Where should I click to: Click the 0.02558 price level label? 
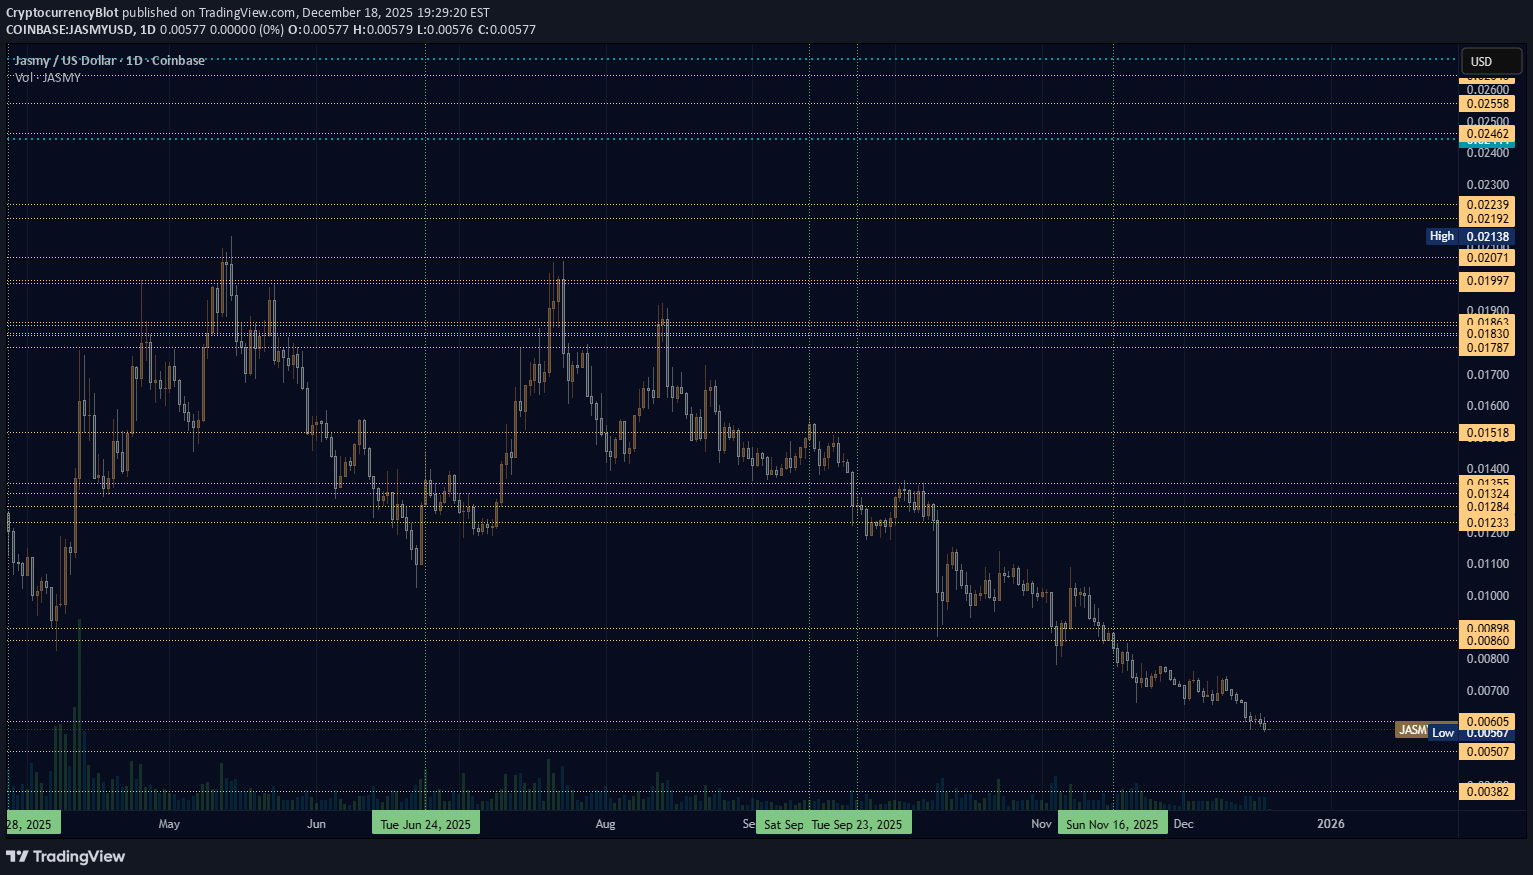(1487, 104)
